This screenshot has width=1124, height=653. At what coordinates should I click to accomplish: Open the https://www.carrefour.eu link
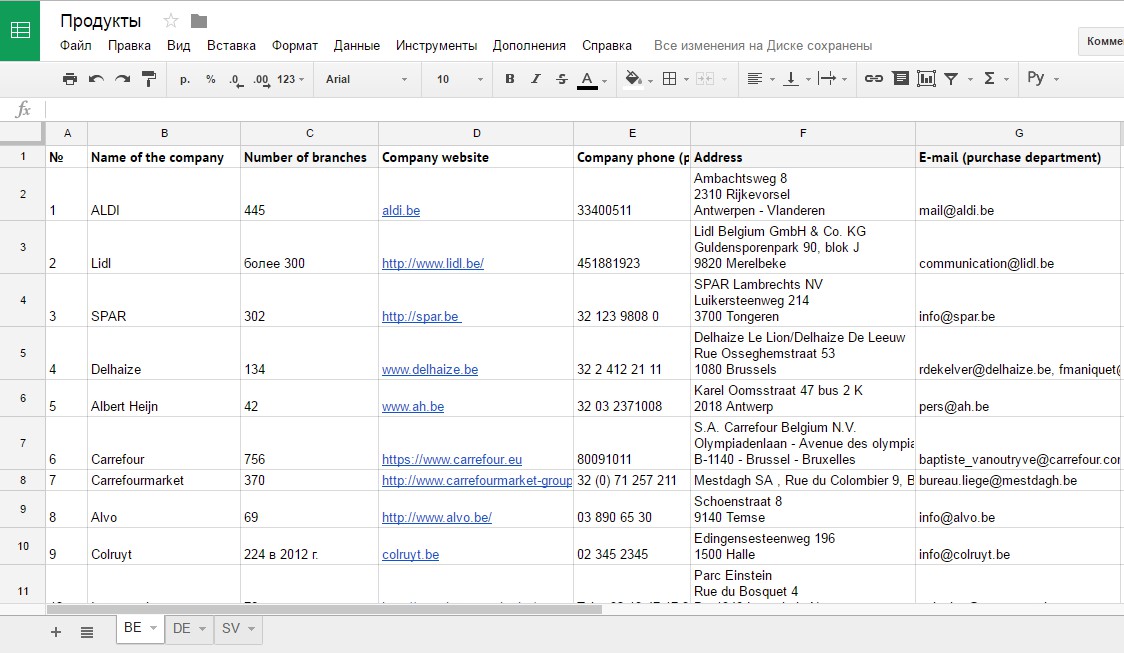tap(452, 459)
